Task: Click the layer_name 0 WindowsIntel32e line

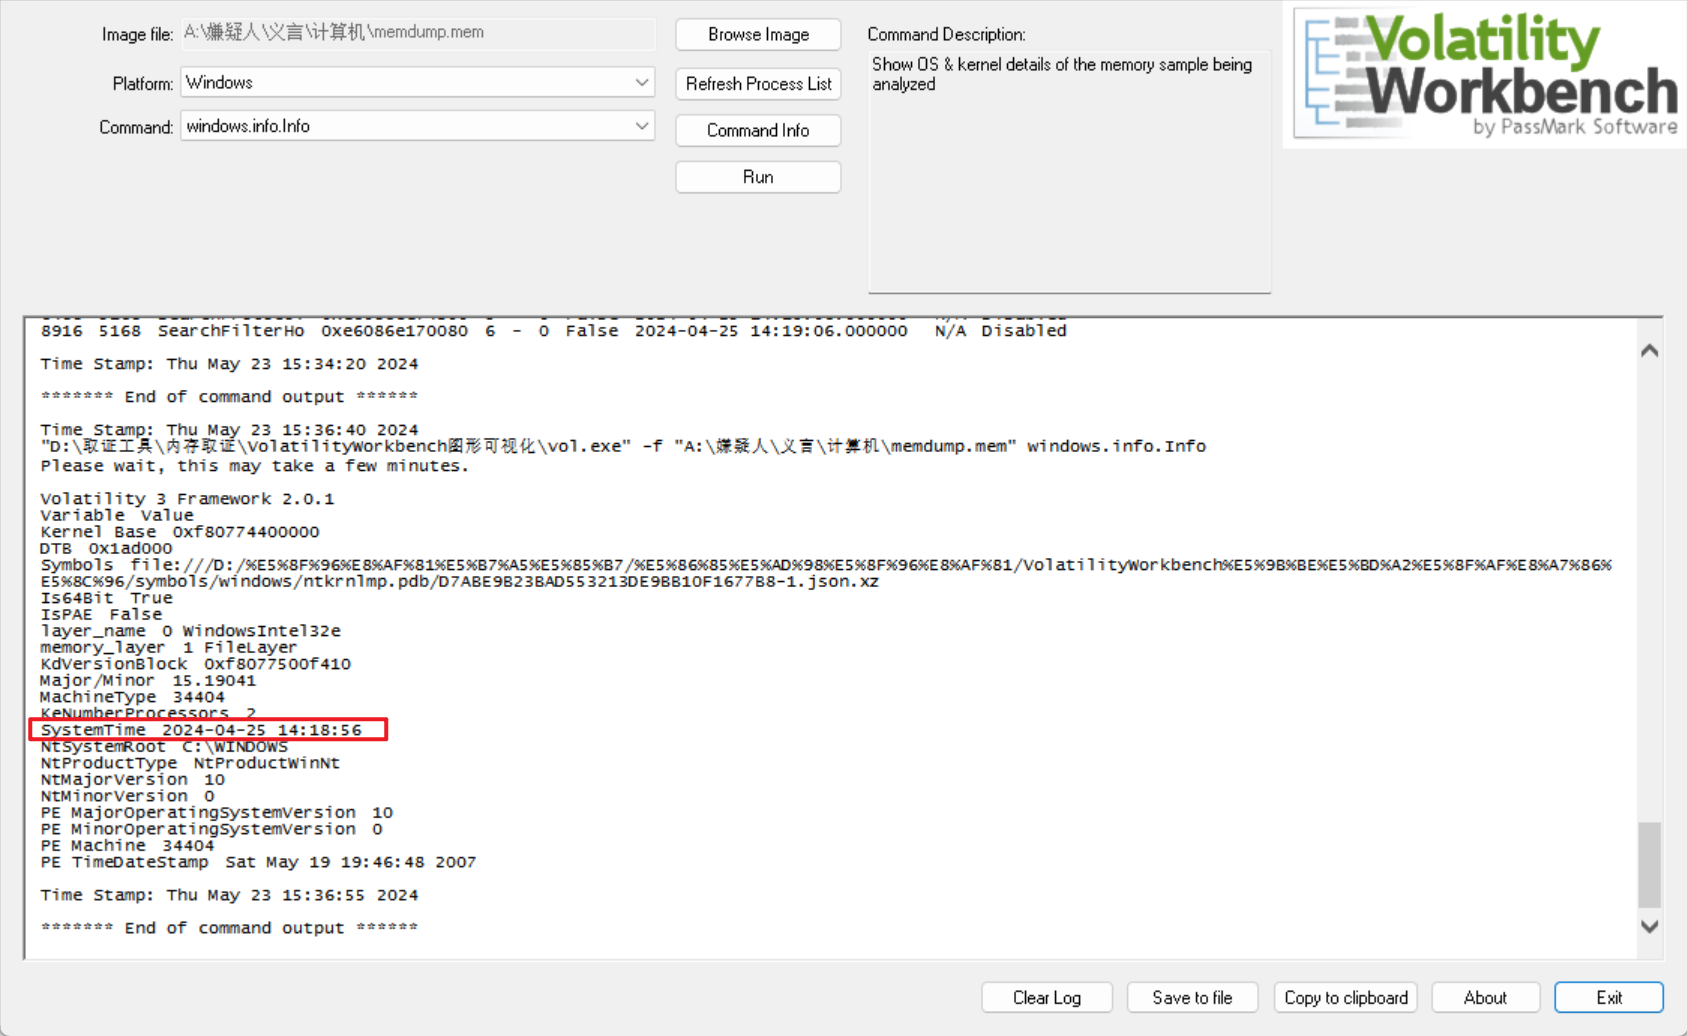Action: point(190,631)
